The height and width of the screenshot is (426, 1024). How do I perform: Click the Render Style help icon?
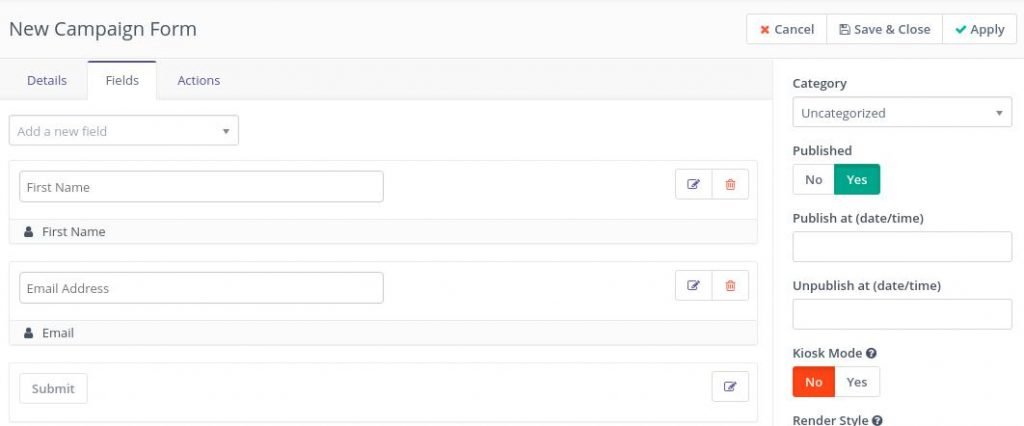pyautogui.click(x=877, y=421)
